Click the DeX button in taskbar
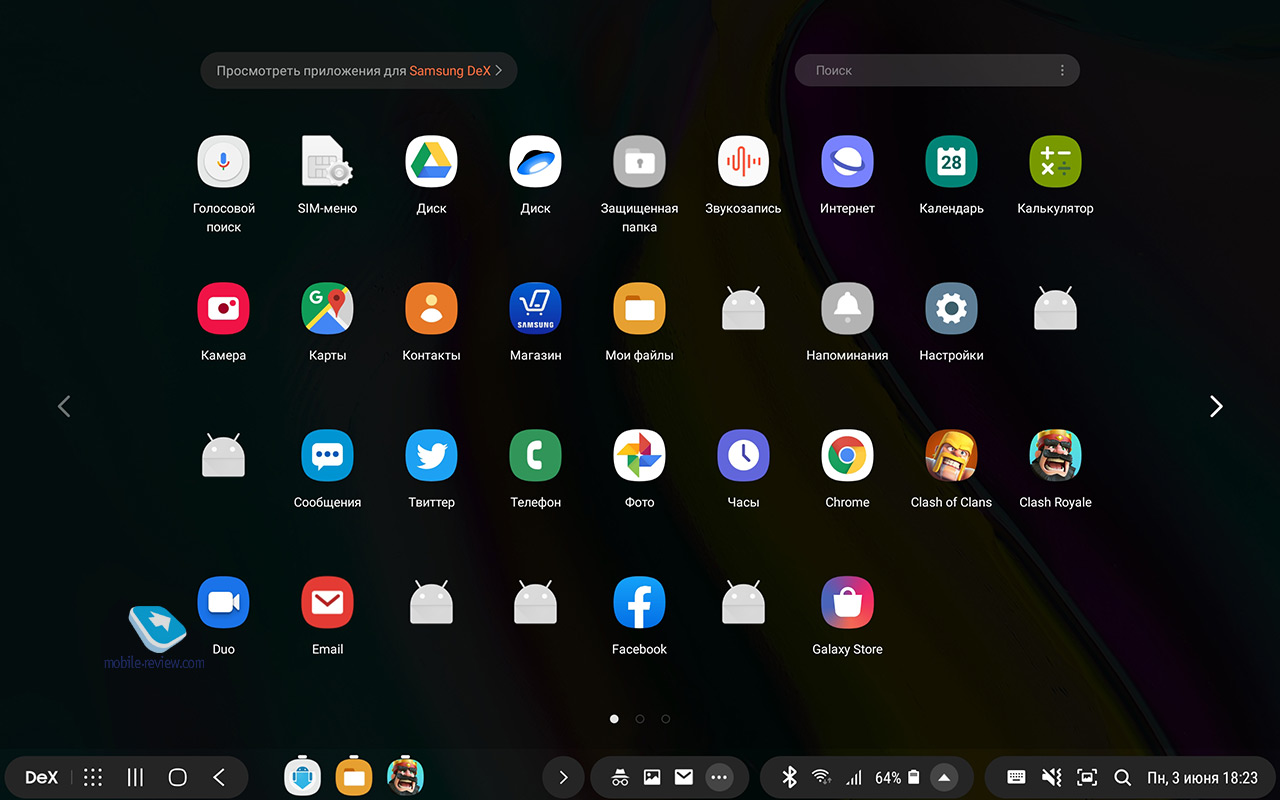The image size is (1280, 800). (41, 777)
